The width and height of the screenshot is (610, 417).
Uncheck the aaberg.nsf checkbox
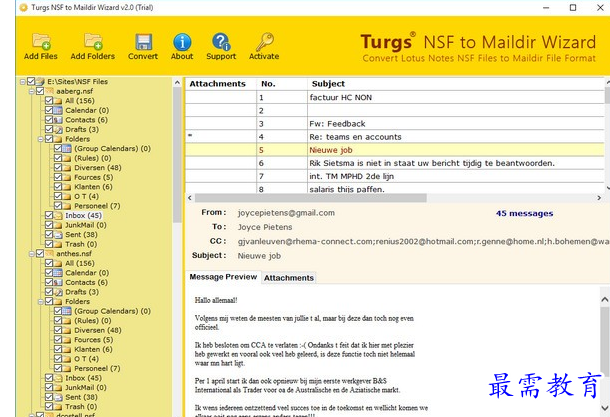(x=40, y=91)
